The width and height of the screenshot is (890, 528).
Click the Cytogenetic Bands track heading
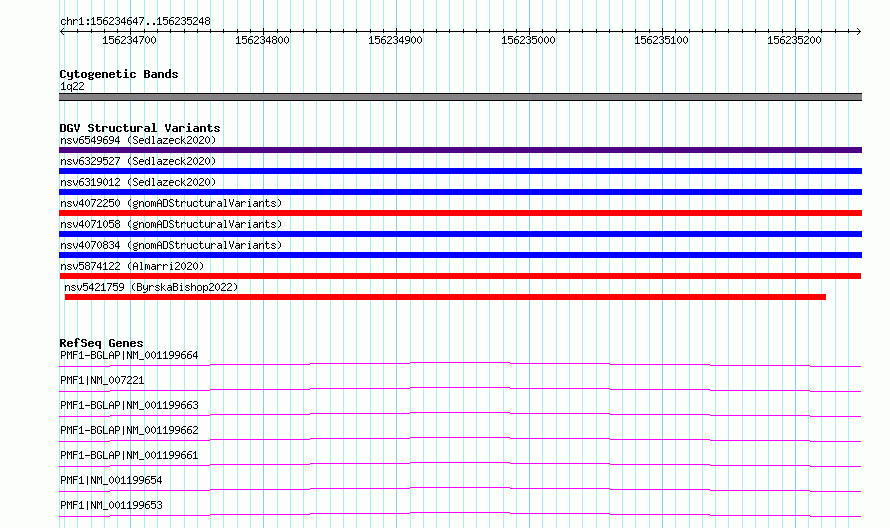pyautogui.click(x=119, y=74)
